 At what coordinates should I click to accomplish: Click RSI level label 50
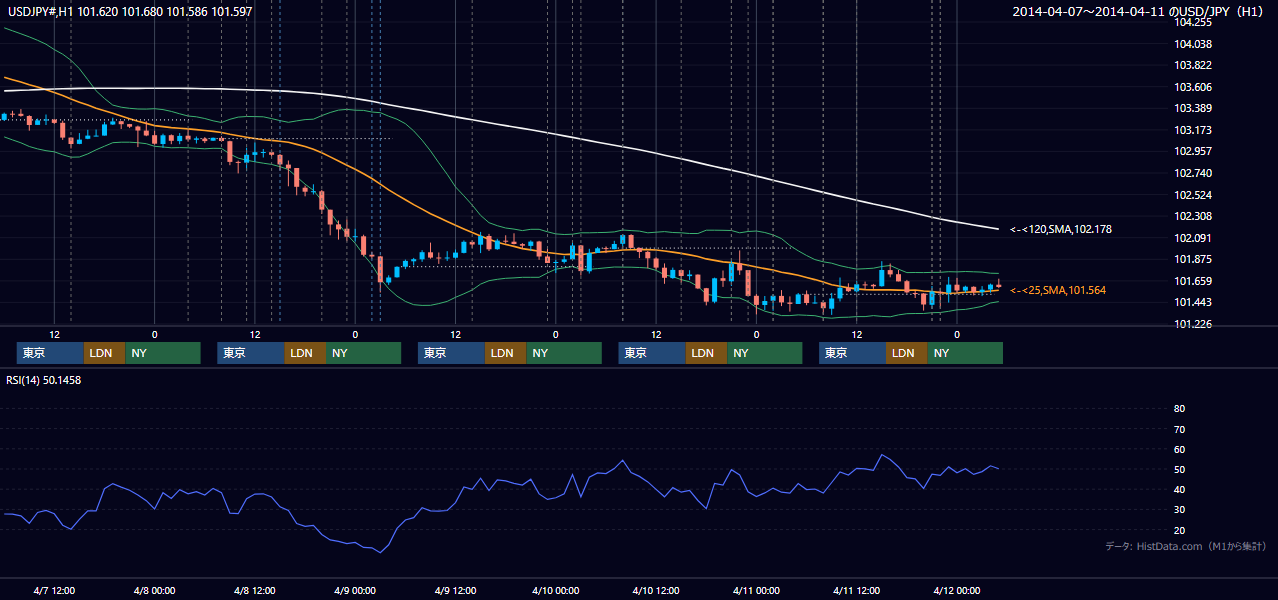coord(1179,469)
